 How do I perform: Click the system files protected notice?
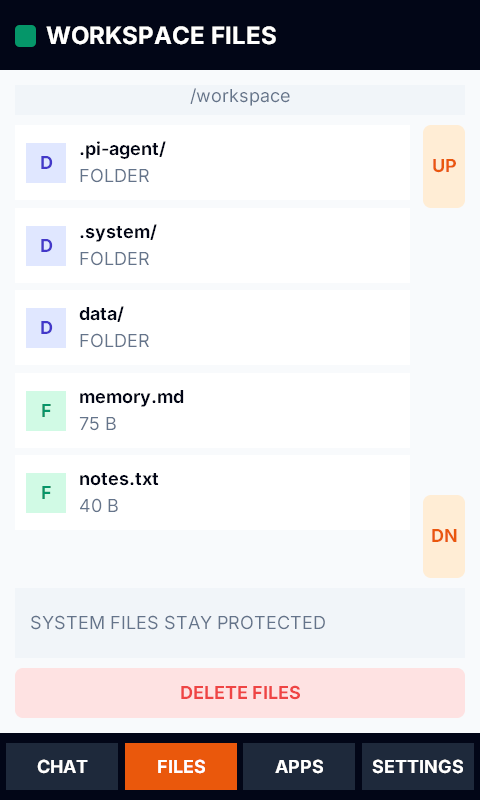[240, 623]
